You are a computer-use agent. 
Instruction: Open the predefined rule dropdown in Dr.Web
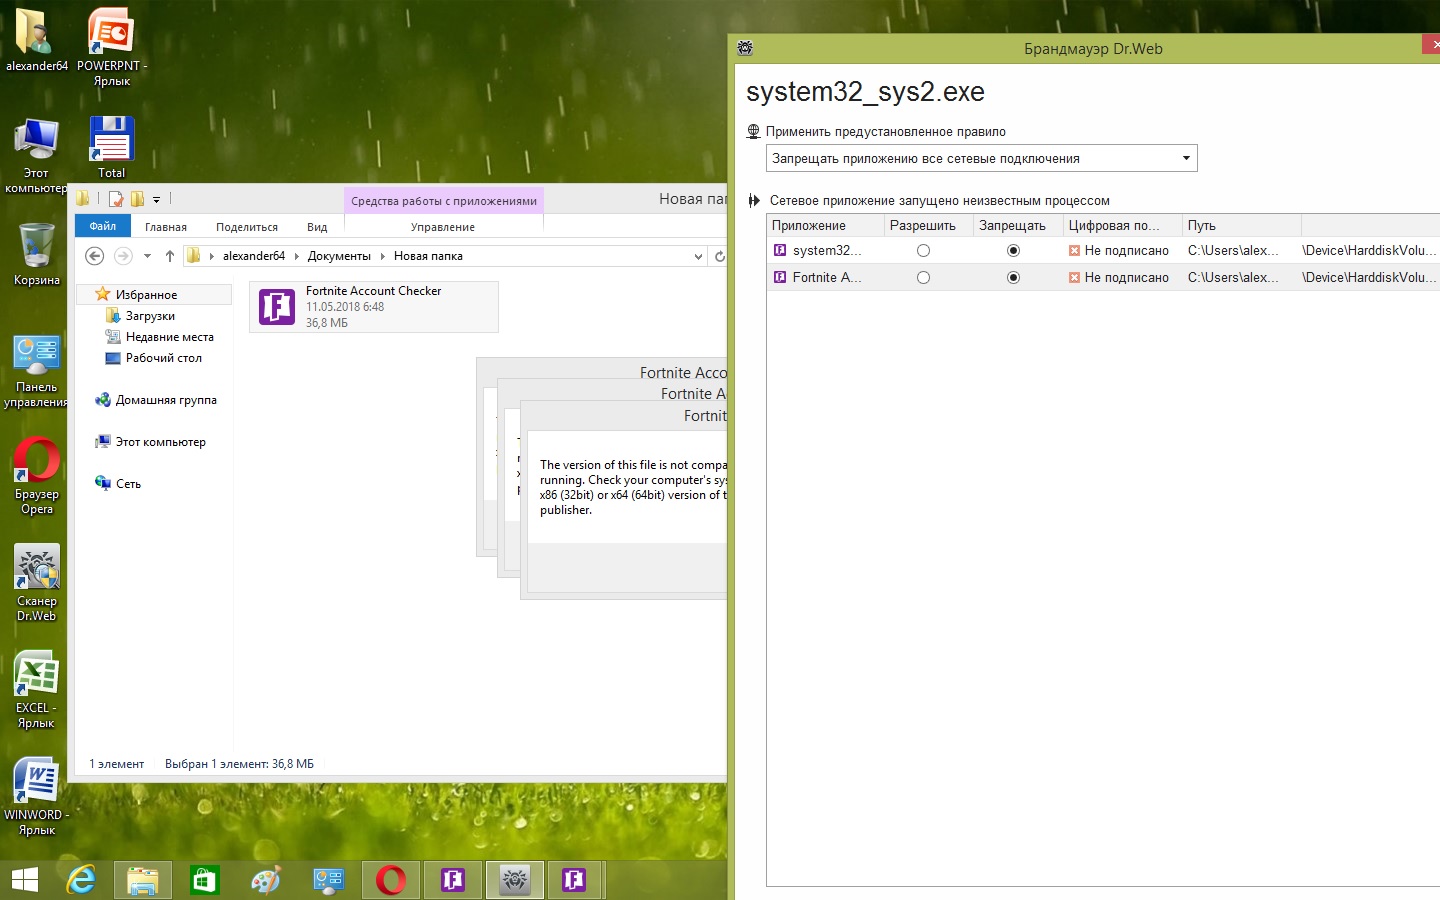coord(982,158)
